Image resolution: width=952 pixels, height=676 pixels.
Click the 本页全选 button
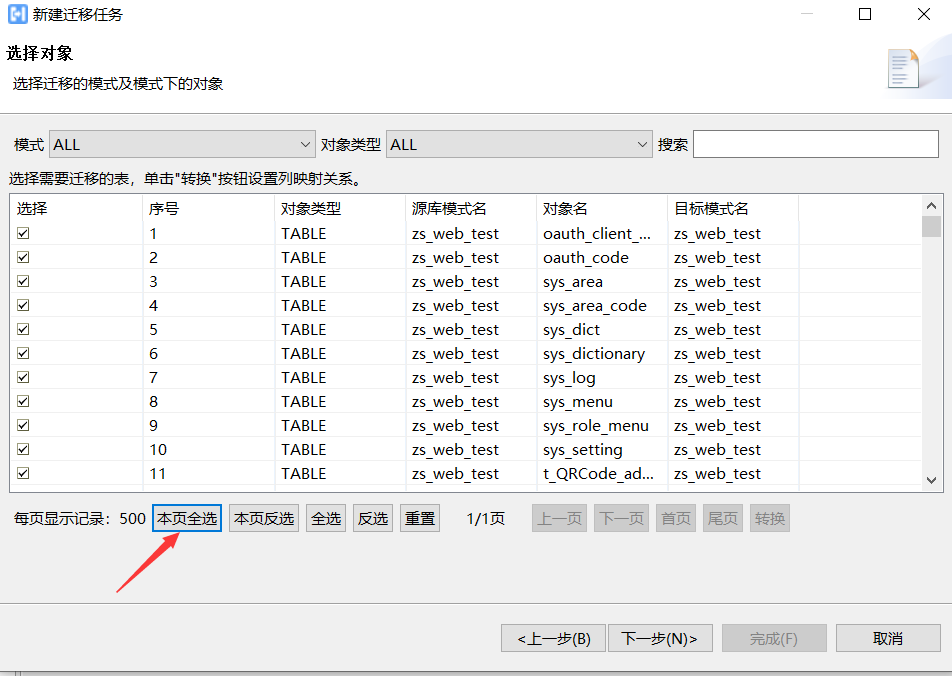186,518
